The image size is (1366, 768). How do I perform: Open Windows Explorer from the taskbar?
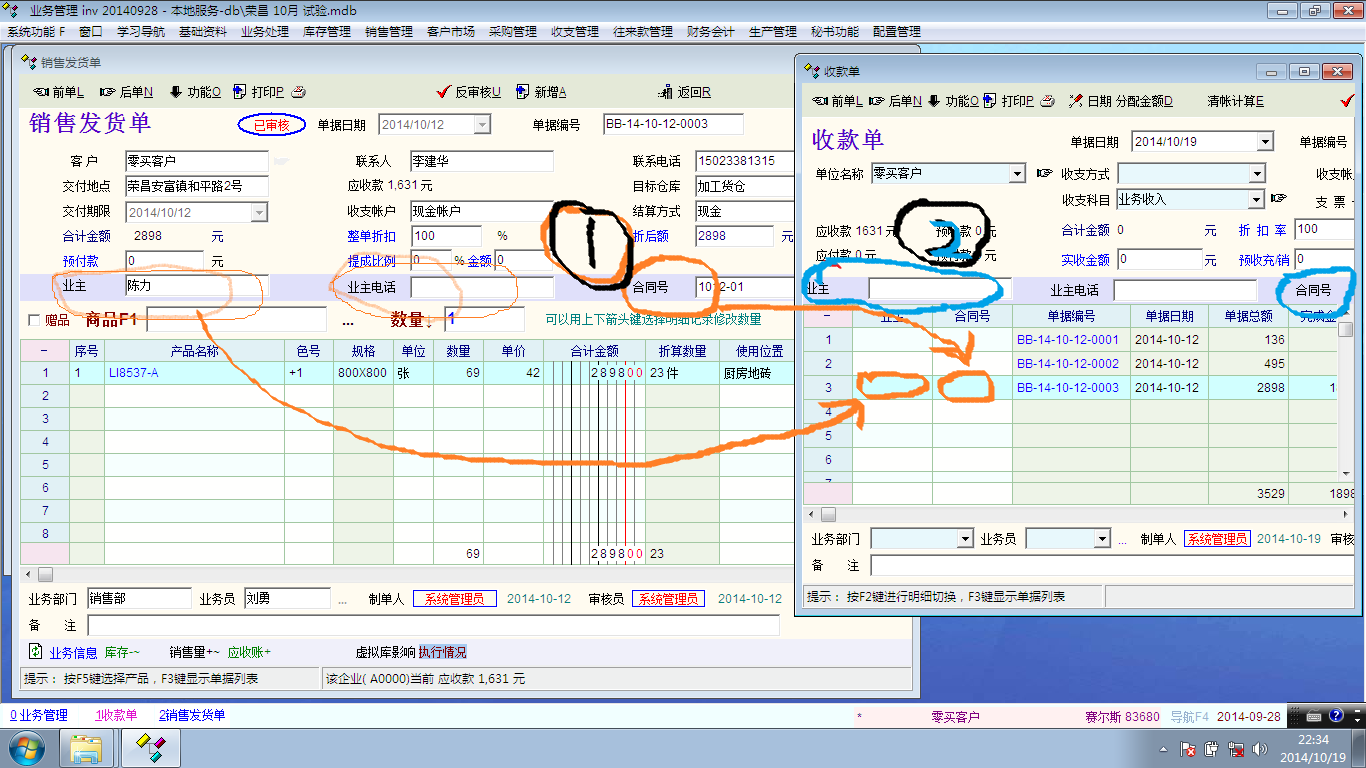click(87, 748)
